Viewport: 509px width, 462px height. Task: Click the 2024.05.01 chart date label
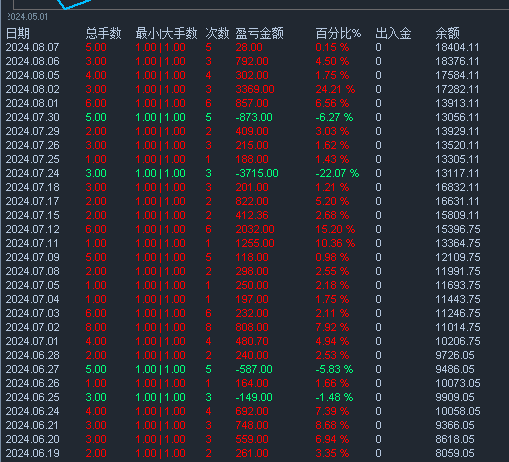coord(28,17)
